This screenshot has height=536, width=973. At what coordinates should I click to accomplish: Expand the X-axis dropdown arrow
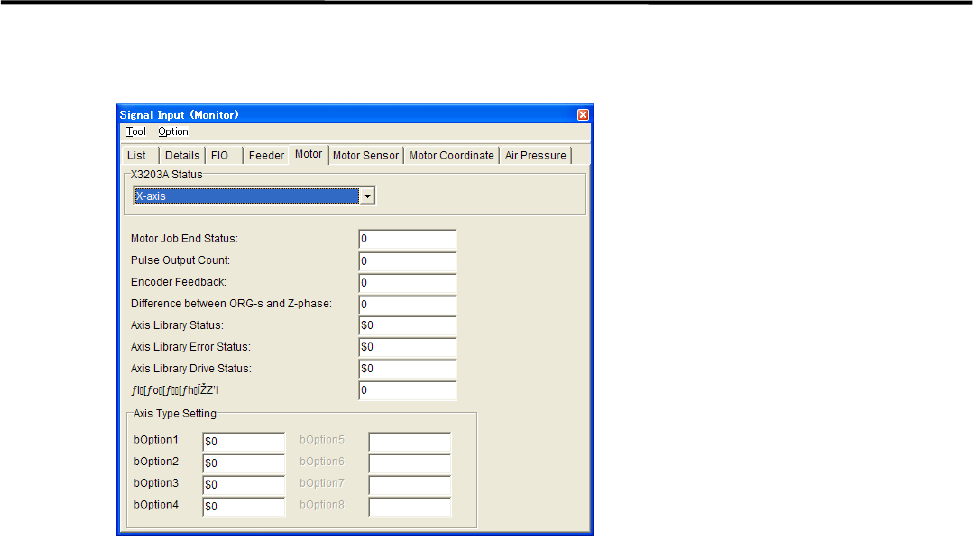pyautogui.click(x=367, y=196)
